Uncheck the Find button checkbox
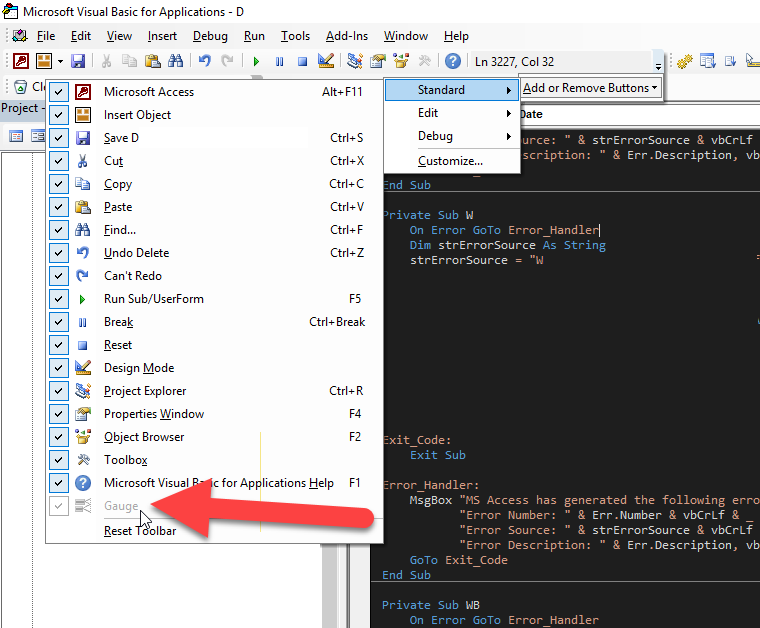Image resolution: width=760 pixels, height=628 pixels. (59, 230)
